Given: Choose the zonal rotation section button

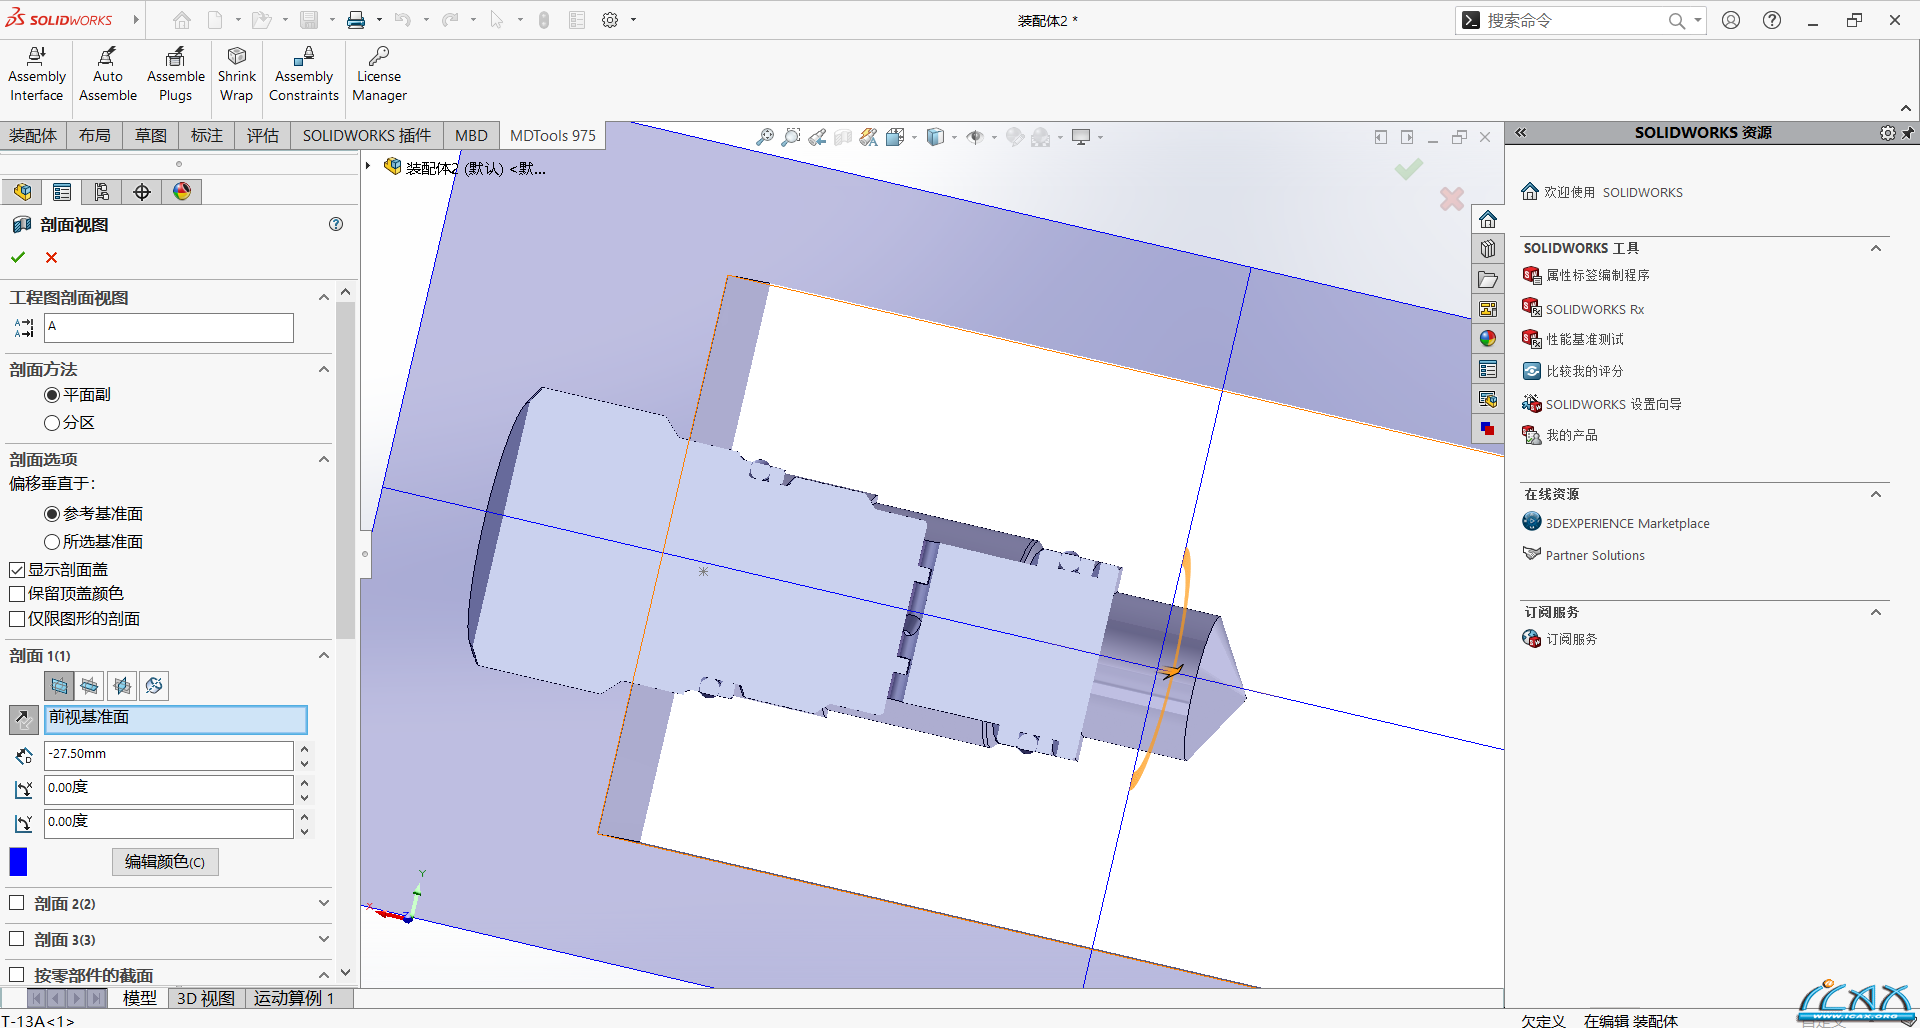Looking at the screenshot, I should click(154, 685).
